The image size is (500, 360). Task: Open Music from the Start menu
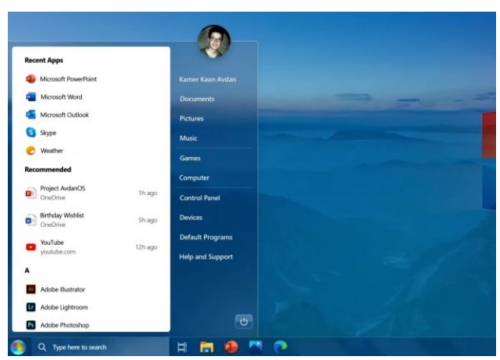pos(188,138)
